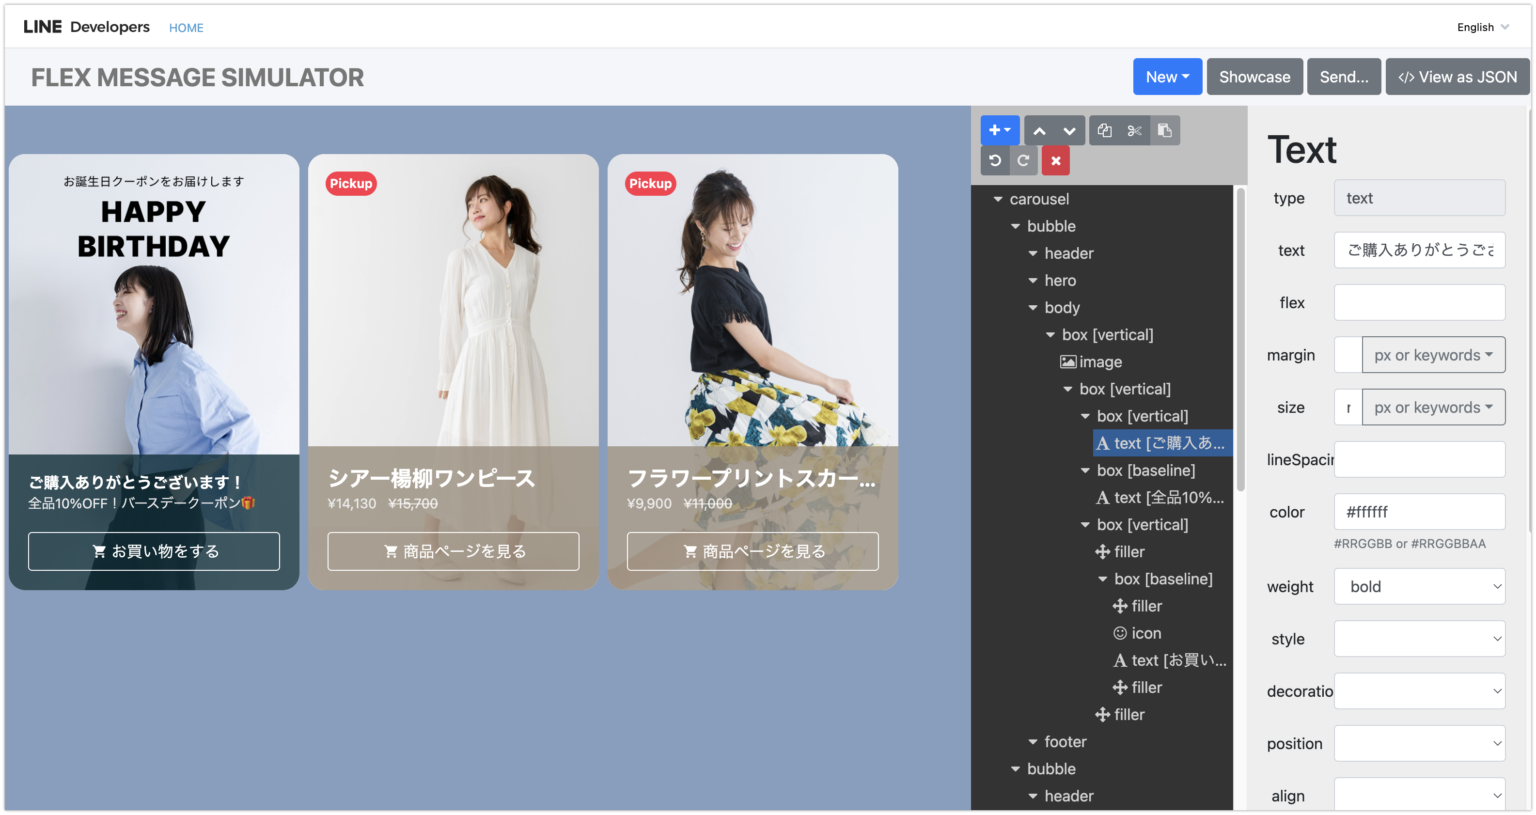
Task: Click the move down arrow button
Action: tap(1069, 131)
